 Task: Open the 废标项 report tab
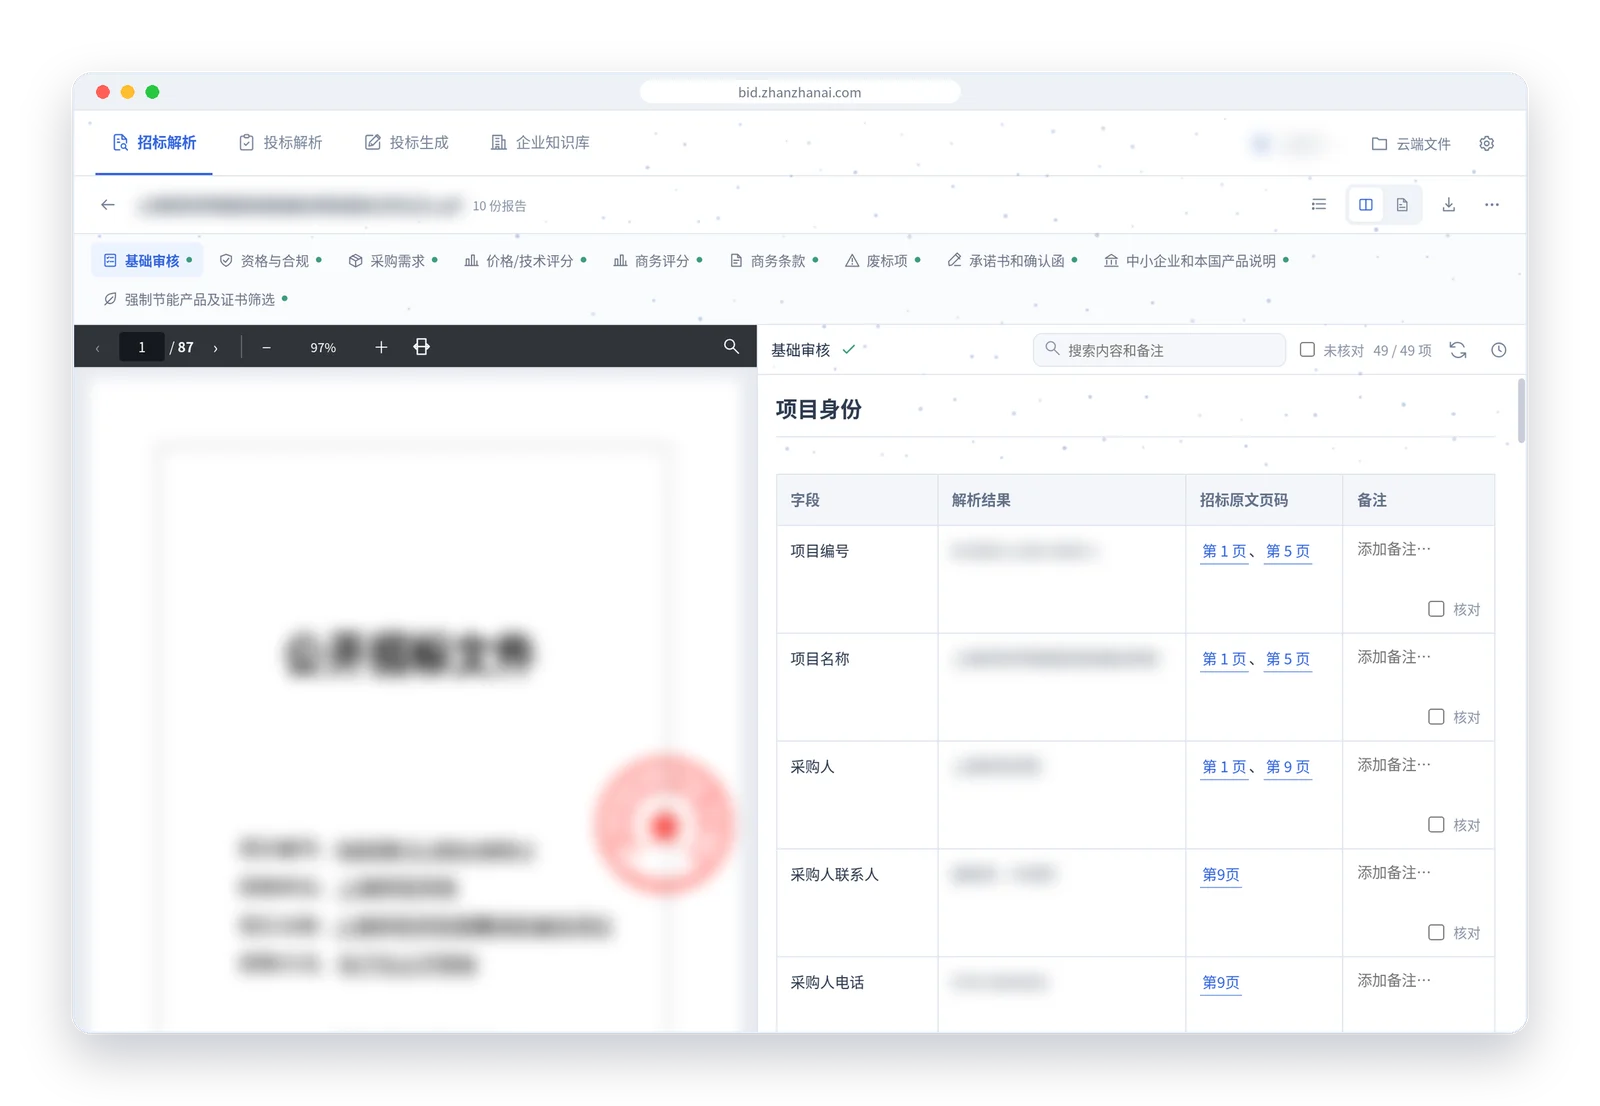coord(883,261)
